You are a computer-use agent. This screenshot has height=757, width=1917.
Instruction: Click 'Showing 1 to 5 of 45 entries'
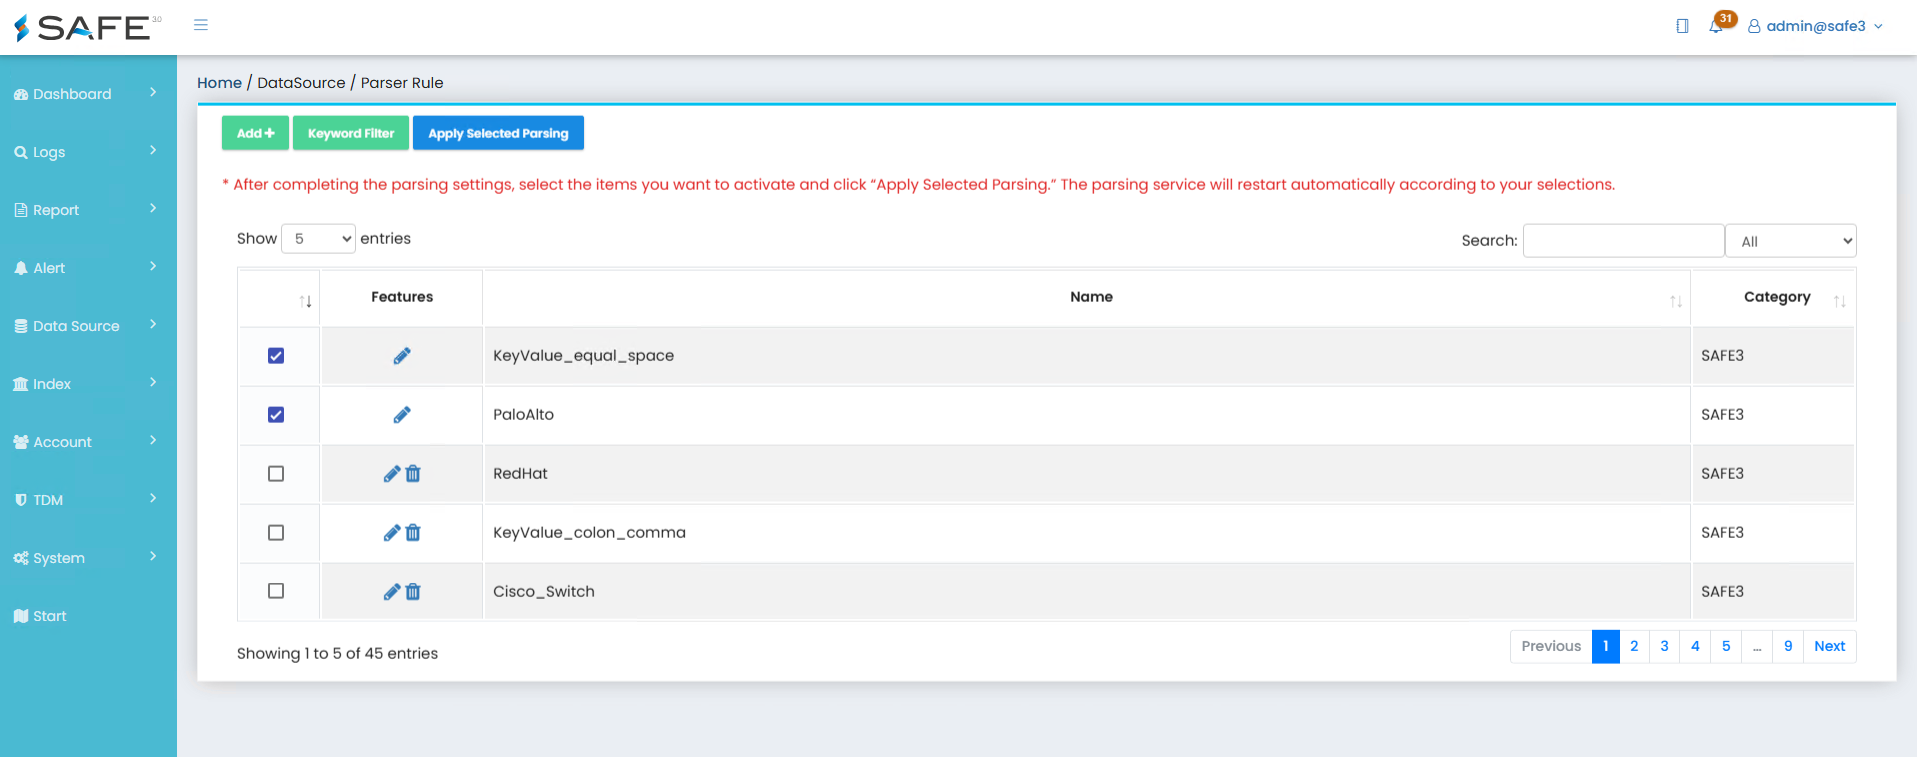(x=337, y=654)
